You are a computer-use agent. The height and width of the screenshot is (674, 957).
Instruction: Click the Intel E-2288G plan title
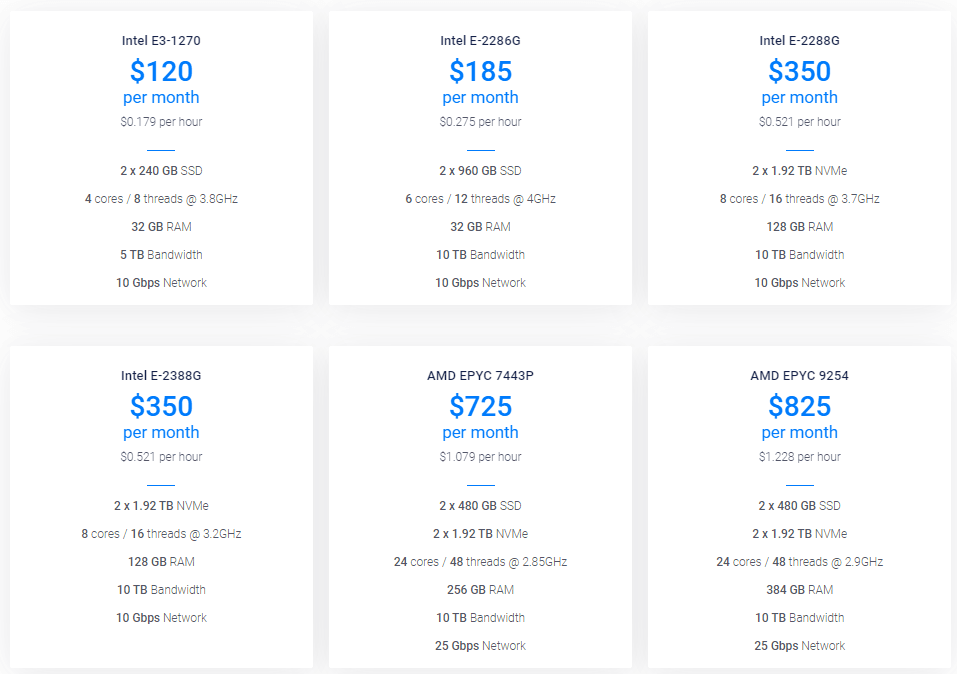(800, 40)
